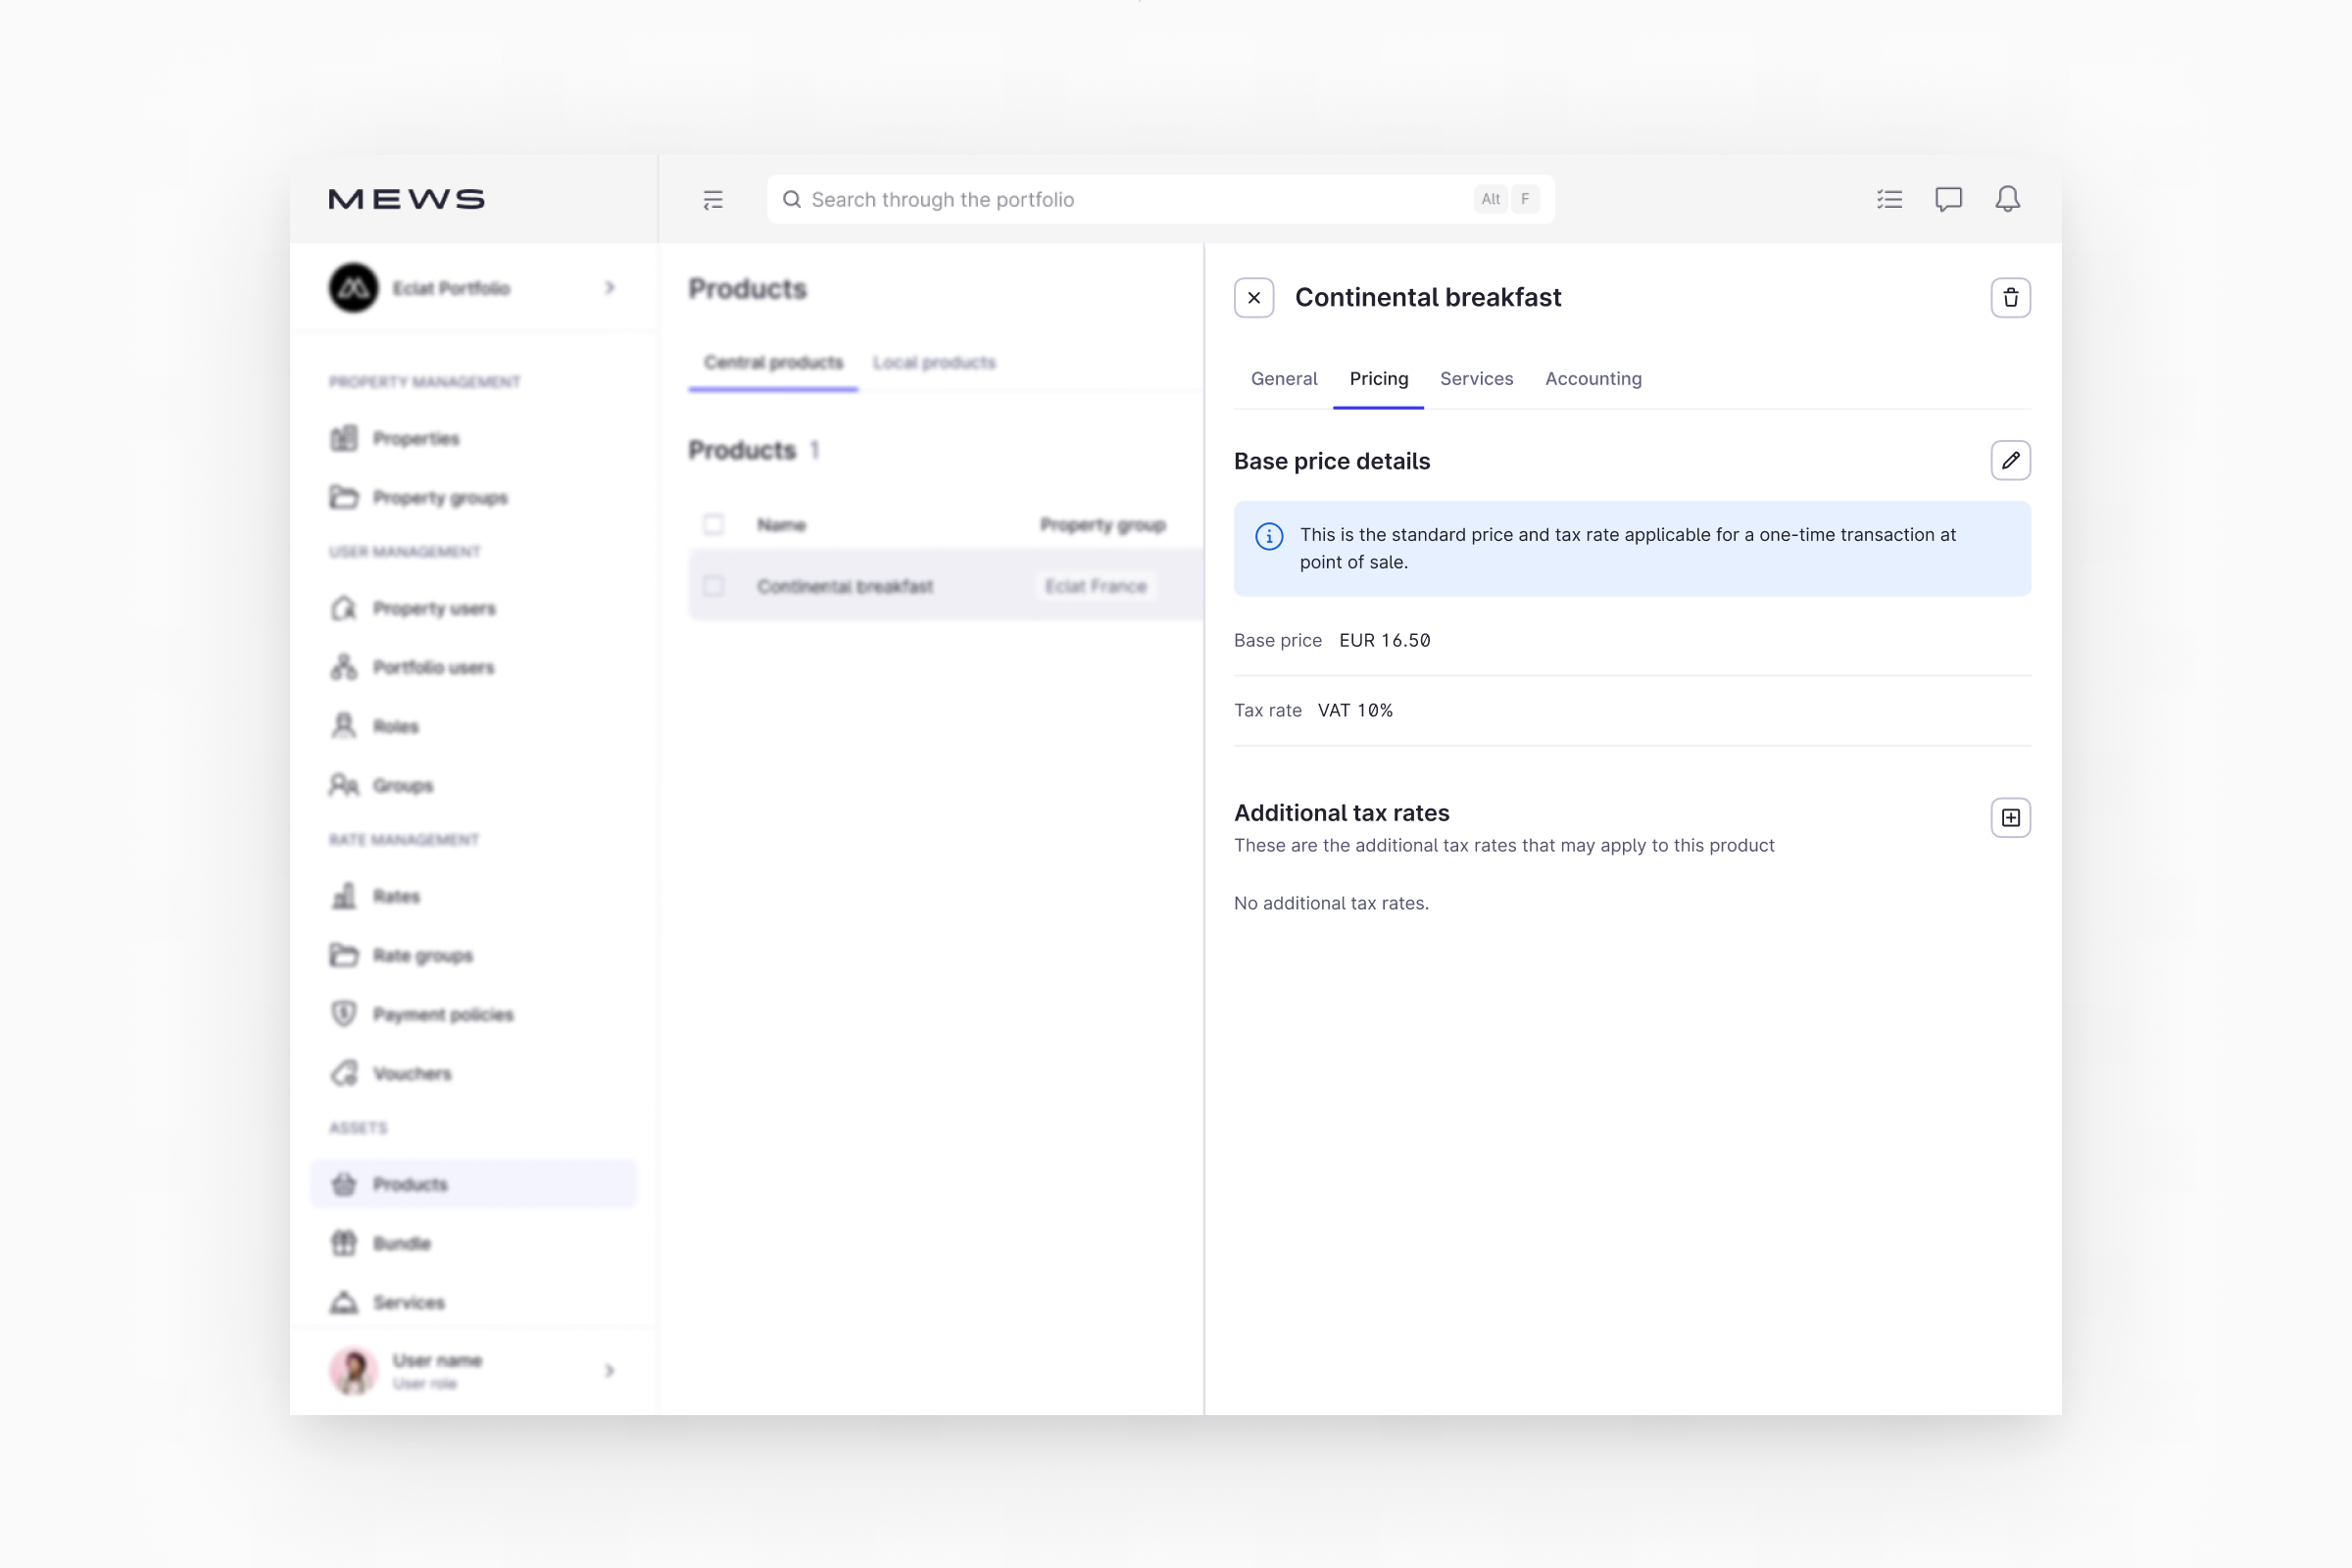Expand the User name profile chevron
Screen dimensions: 2352x1568
610,1370
